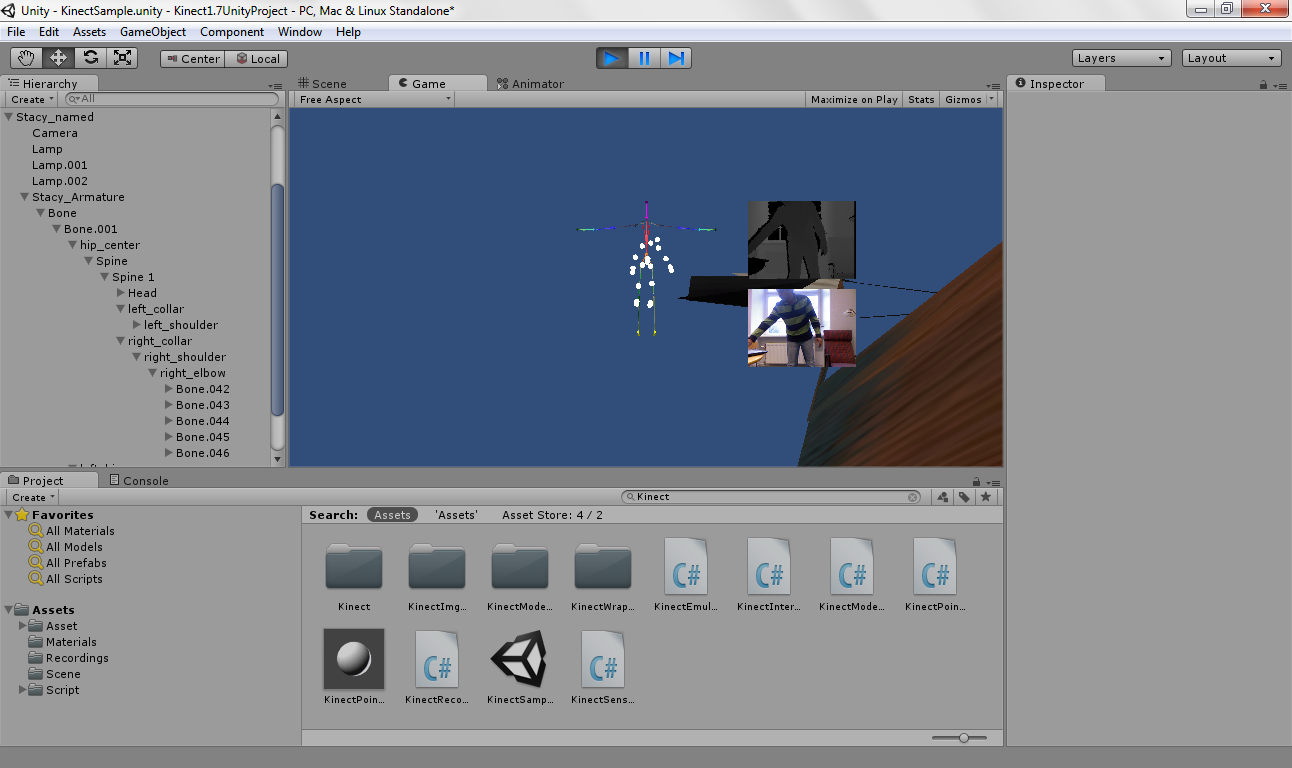Click Create in the Hierarchy panel

(29, 99)
